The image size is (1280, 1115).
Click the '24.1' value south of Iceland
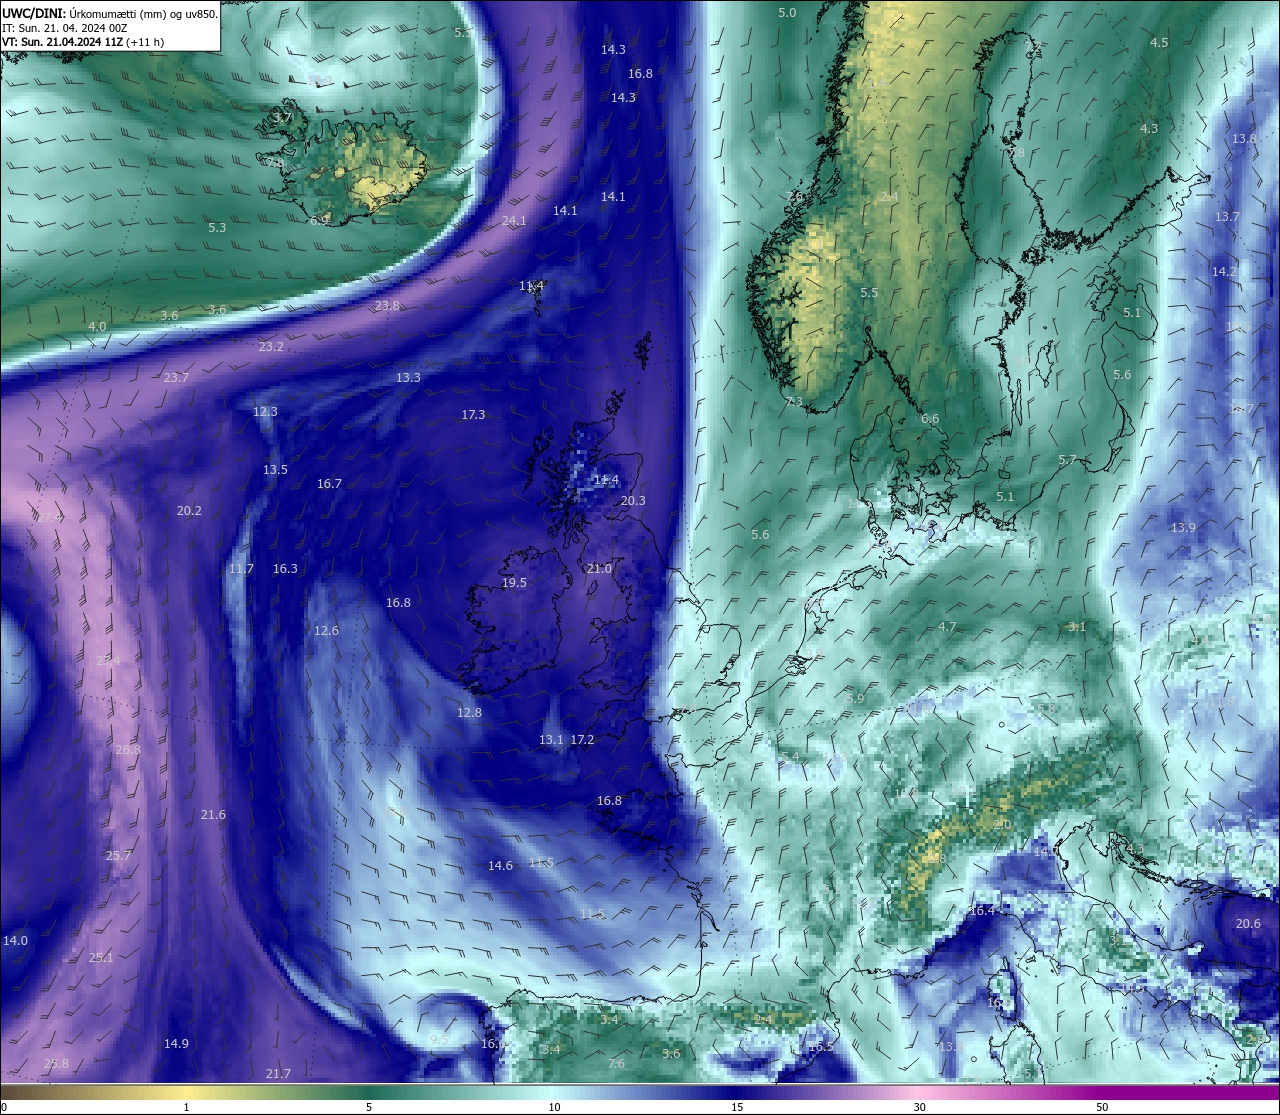click(514, 221)
